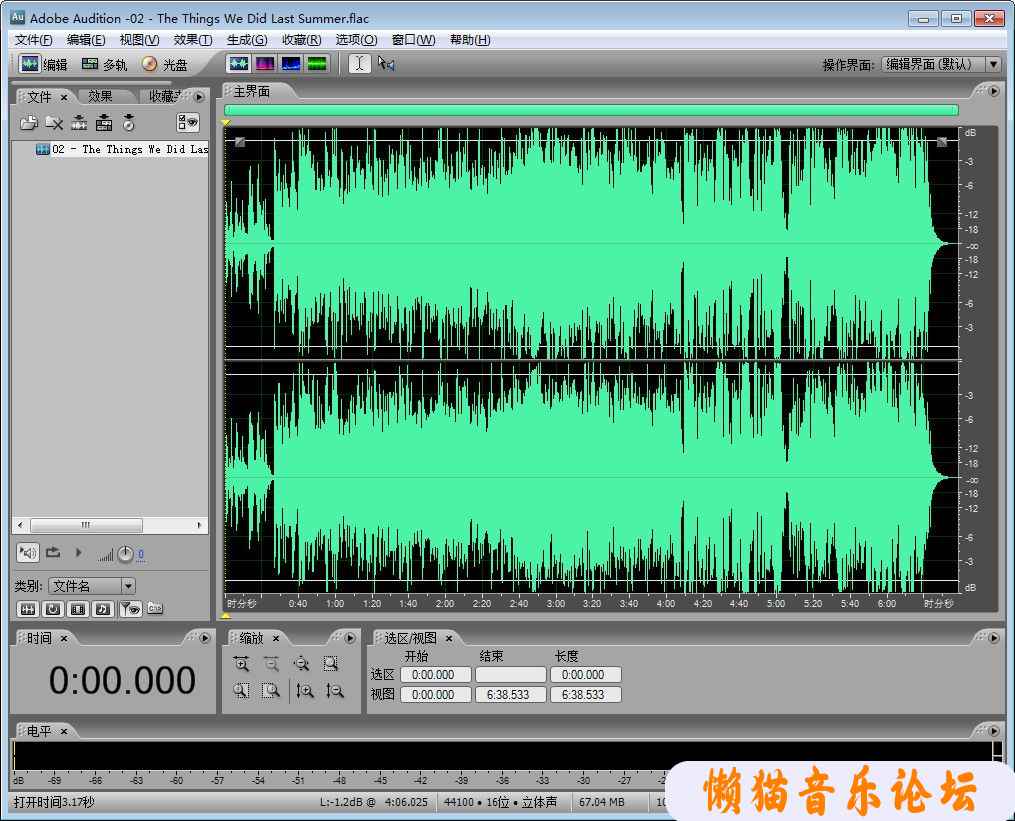Viewport: 1015px width, 821px height.
Task: Open the 选区/视图 panel options arrow
Action: coord(994,638)
